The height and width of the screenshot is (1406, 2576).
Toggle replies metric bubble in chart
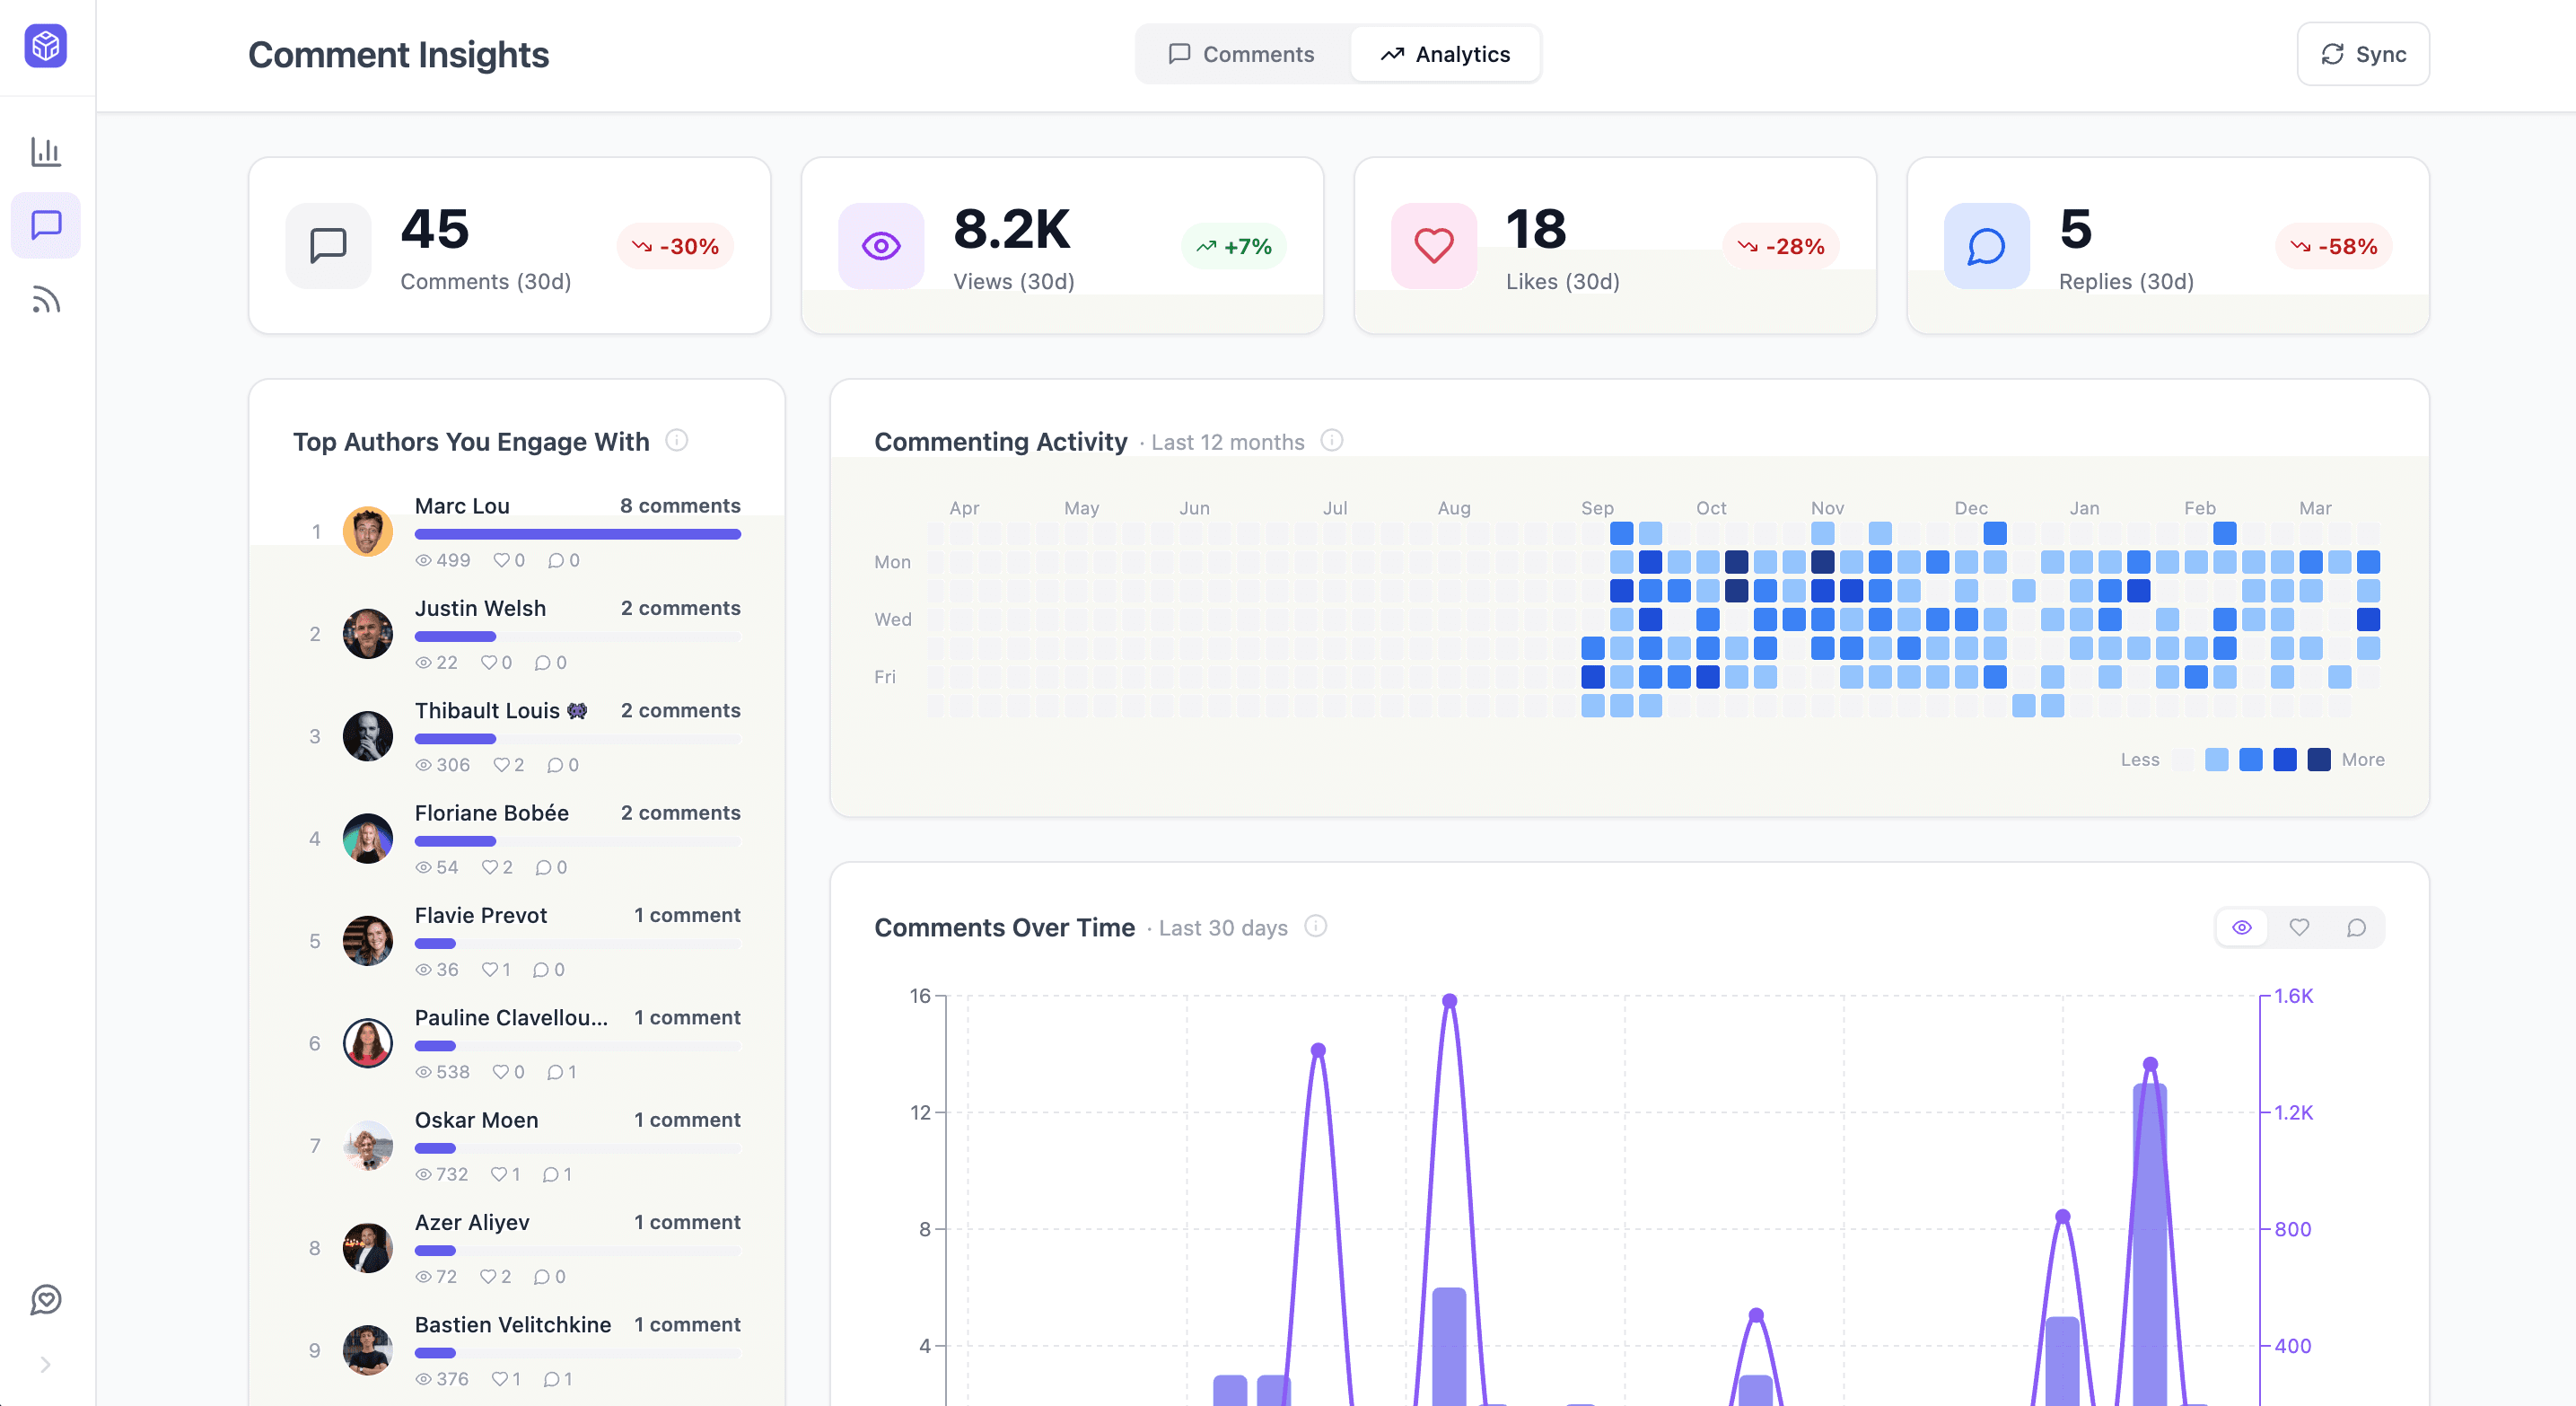(2356, 927)
